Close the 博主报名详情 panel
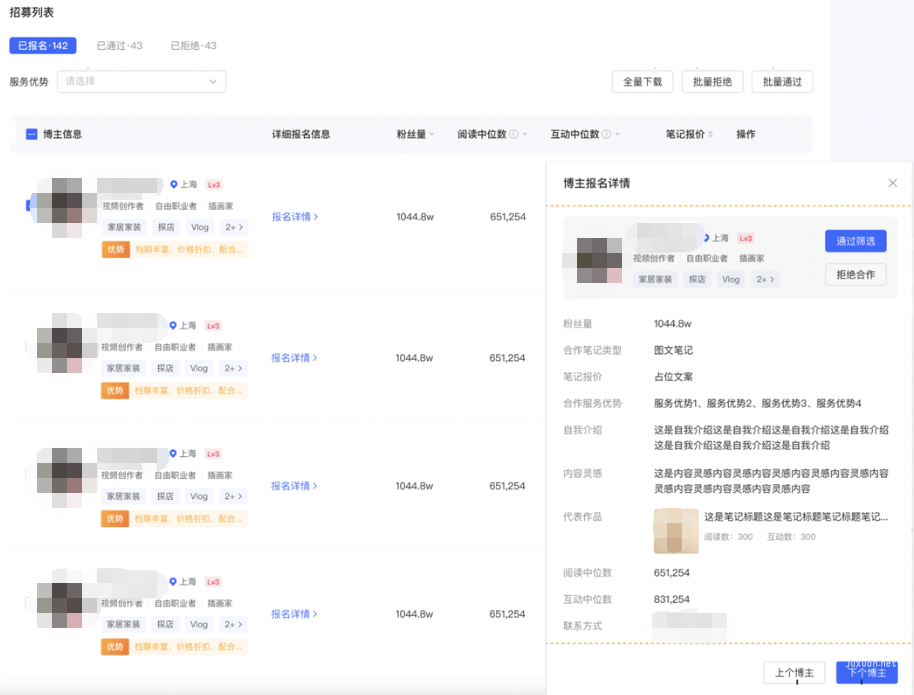The width and height of the screenshot is (914, 695). [x=893, y=183]
